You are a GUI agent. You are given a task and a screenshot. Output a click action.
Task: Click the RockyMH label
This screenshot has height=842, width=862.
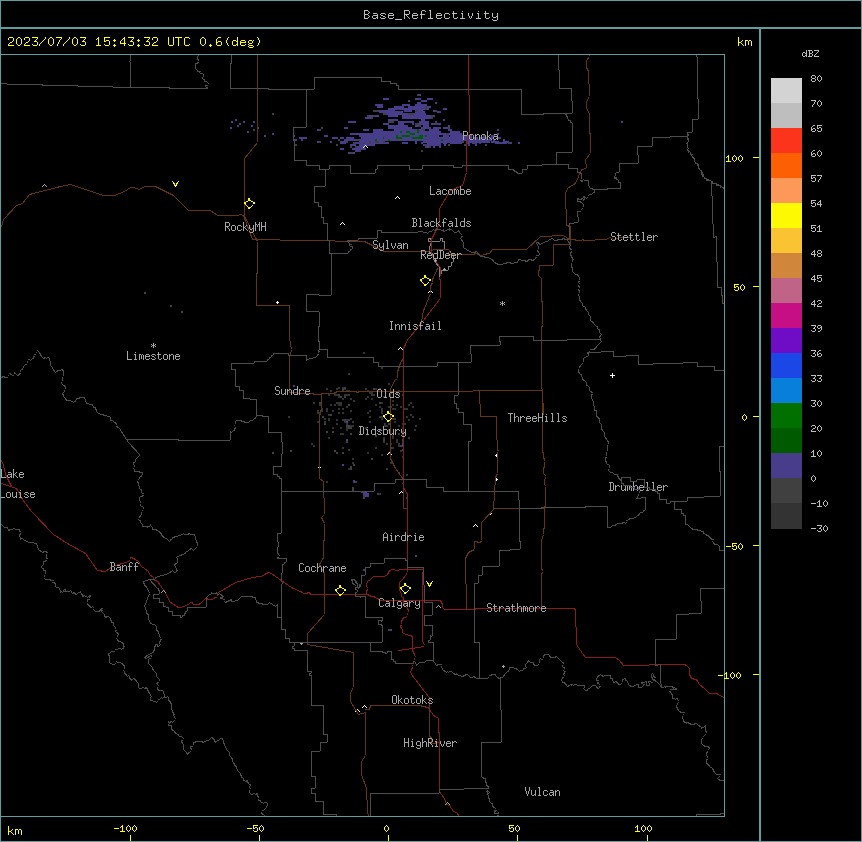point(245,227)
